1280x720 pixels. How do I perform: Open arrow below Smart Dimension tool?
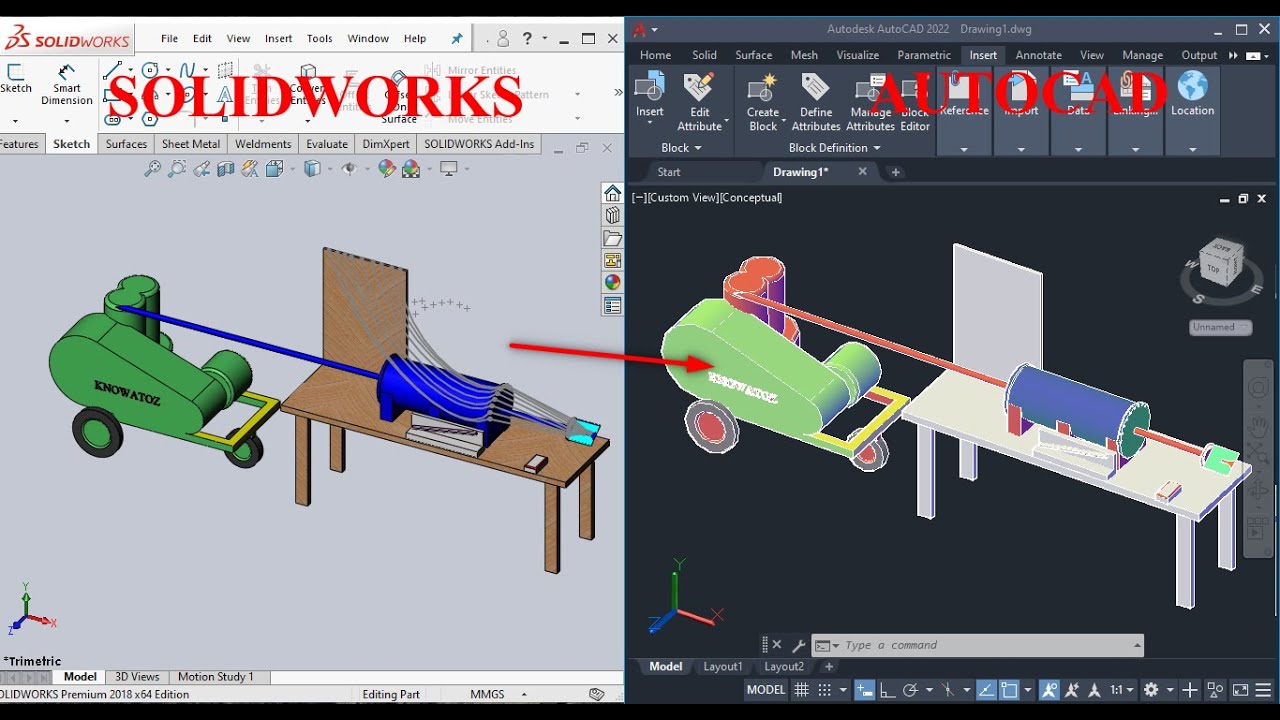point(67,121)
